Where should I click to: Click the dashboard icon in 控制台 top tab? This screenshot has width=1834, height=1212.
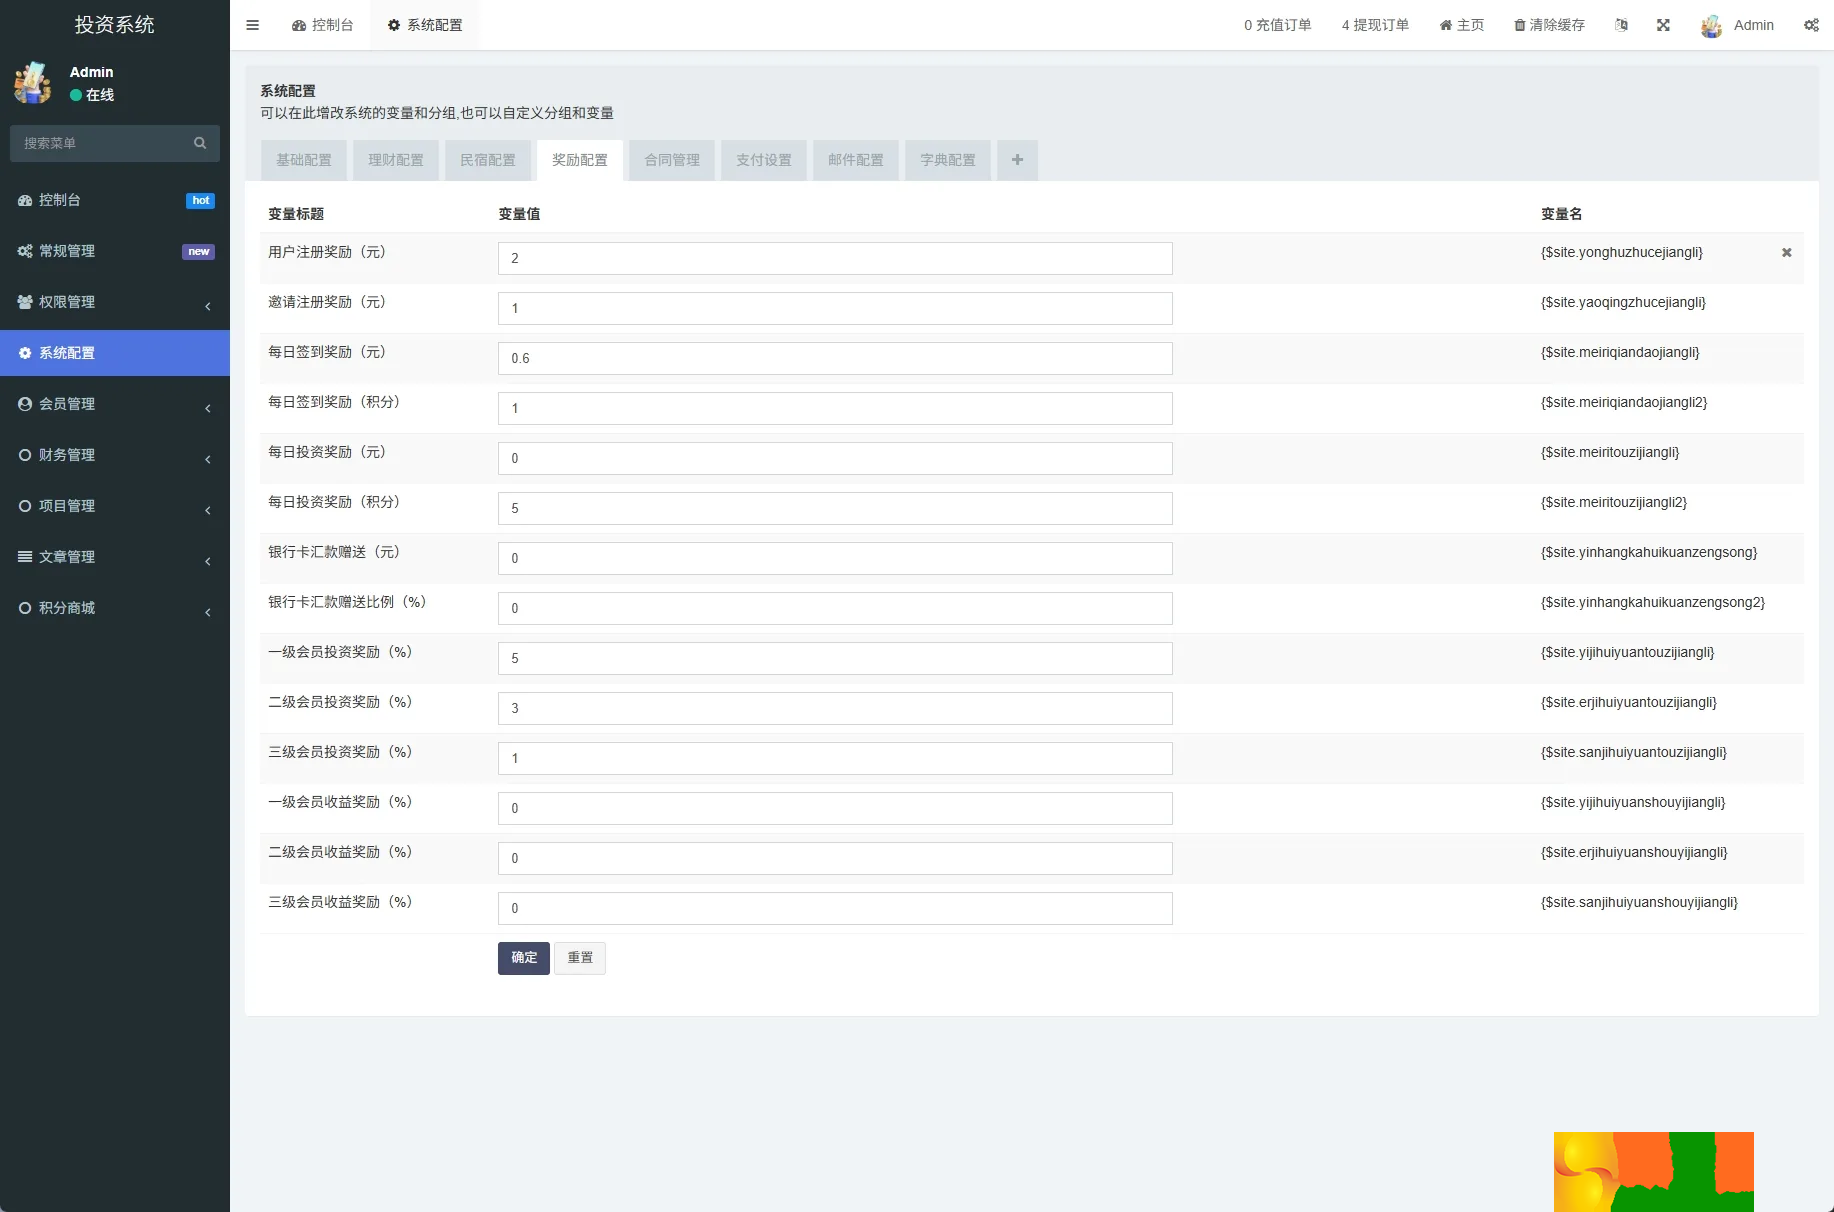(299, 25)
